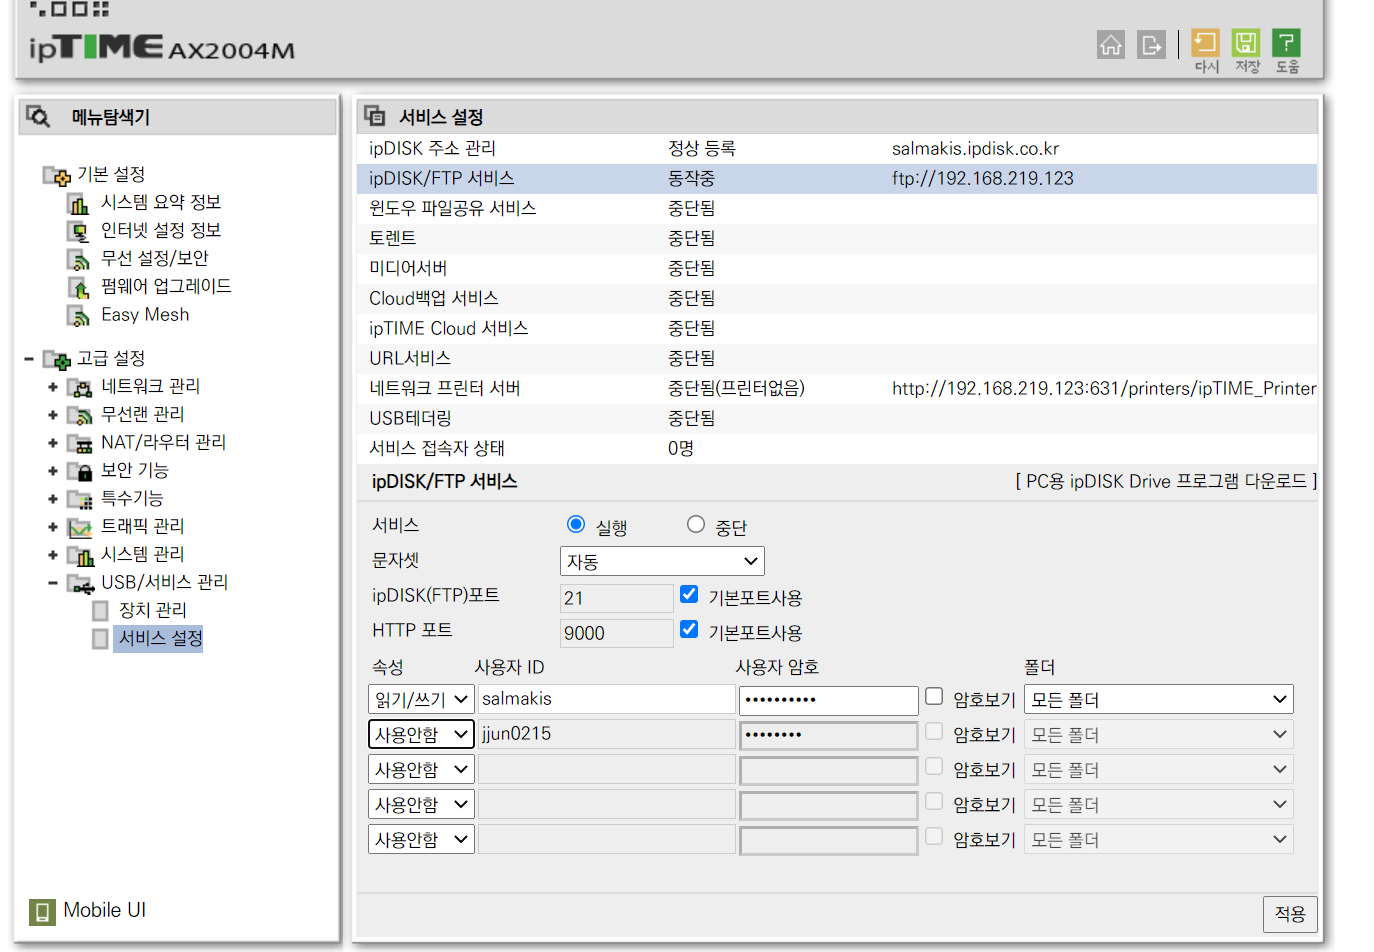
Task: Click the USB/서비스 관리 icon
Action: pyautogui.click(x=80, y=583)
